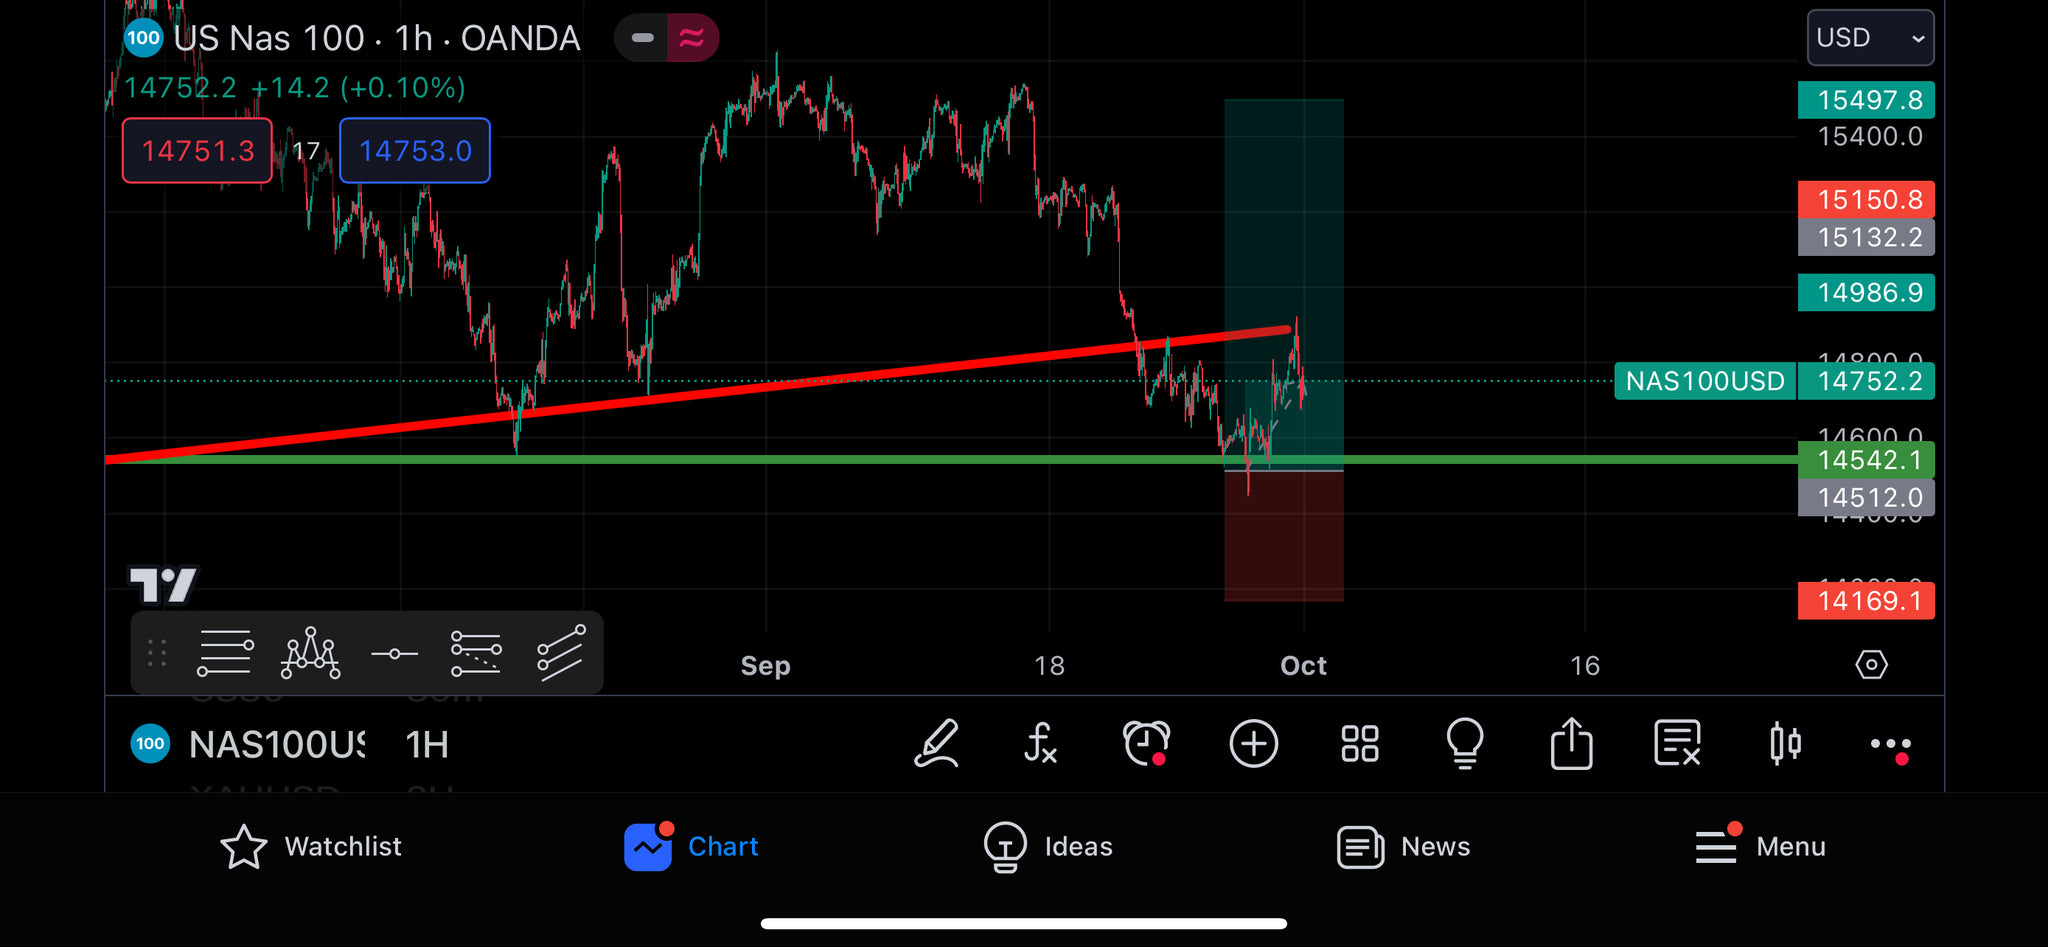Select the Fibonacci retracement drawing tool
Viewport: 2048px width, 947px height.
click(476, 654)
